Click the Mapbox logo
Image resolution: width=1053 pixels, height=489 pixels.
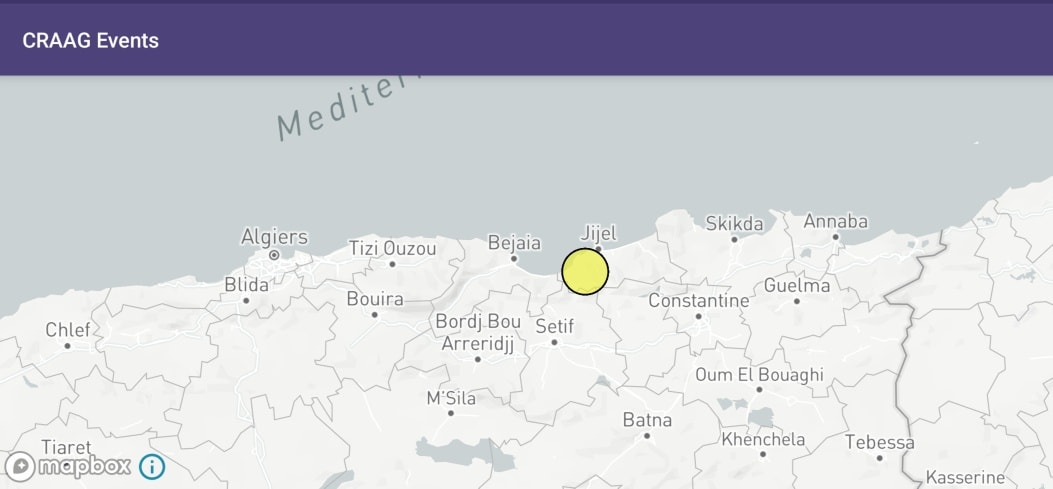pyautogui.click(x=67, y=466)
